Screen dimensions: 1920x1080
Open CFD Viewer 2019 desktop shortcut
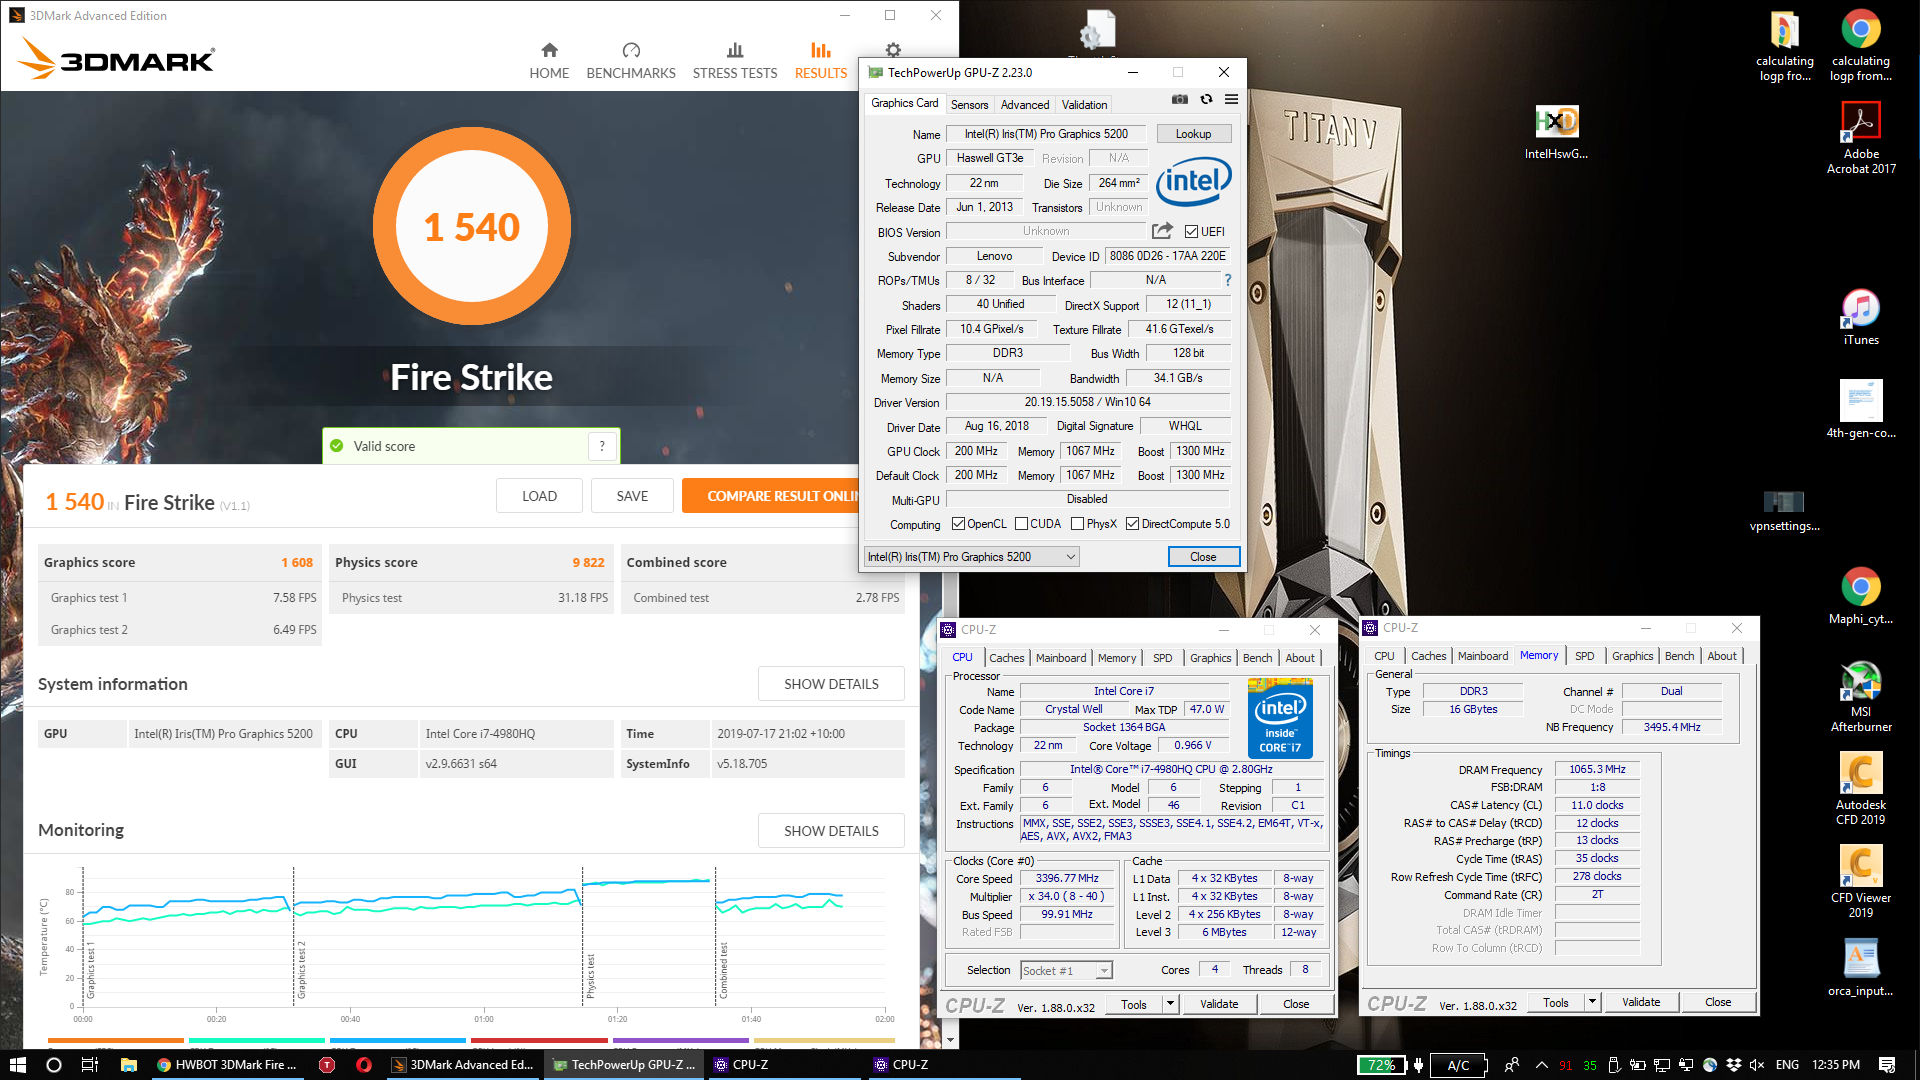coord(1860,882)
